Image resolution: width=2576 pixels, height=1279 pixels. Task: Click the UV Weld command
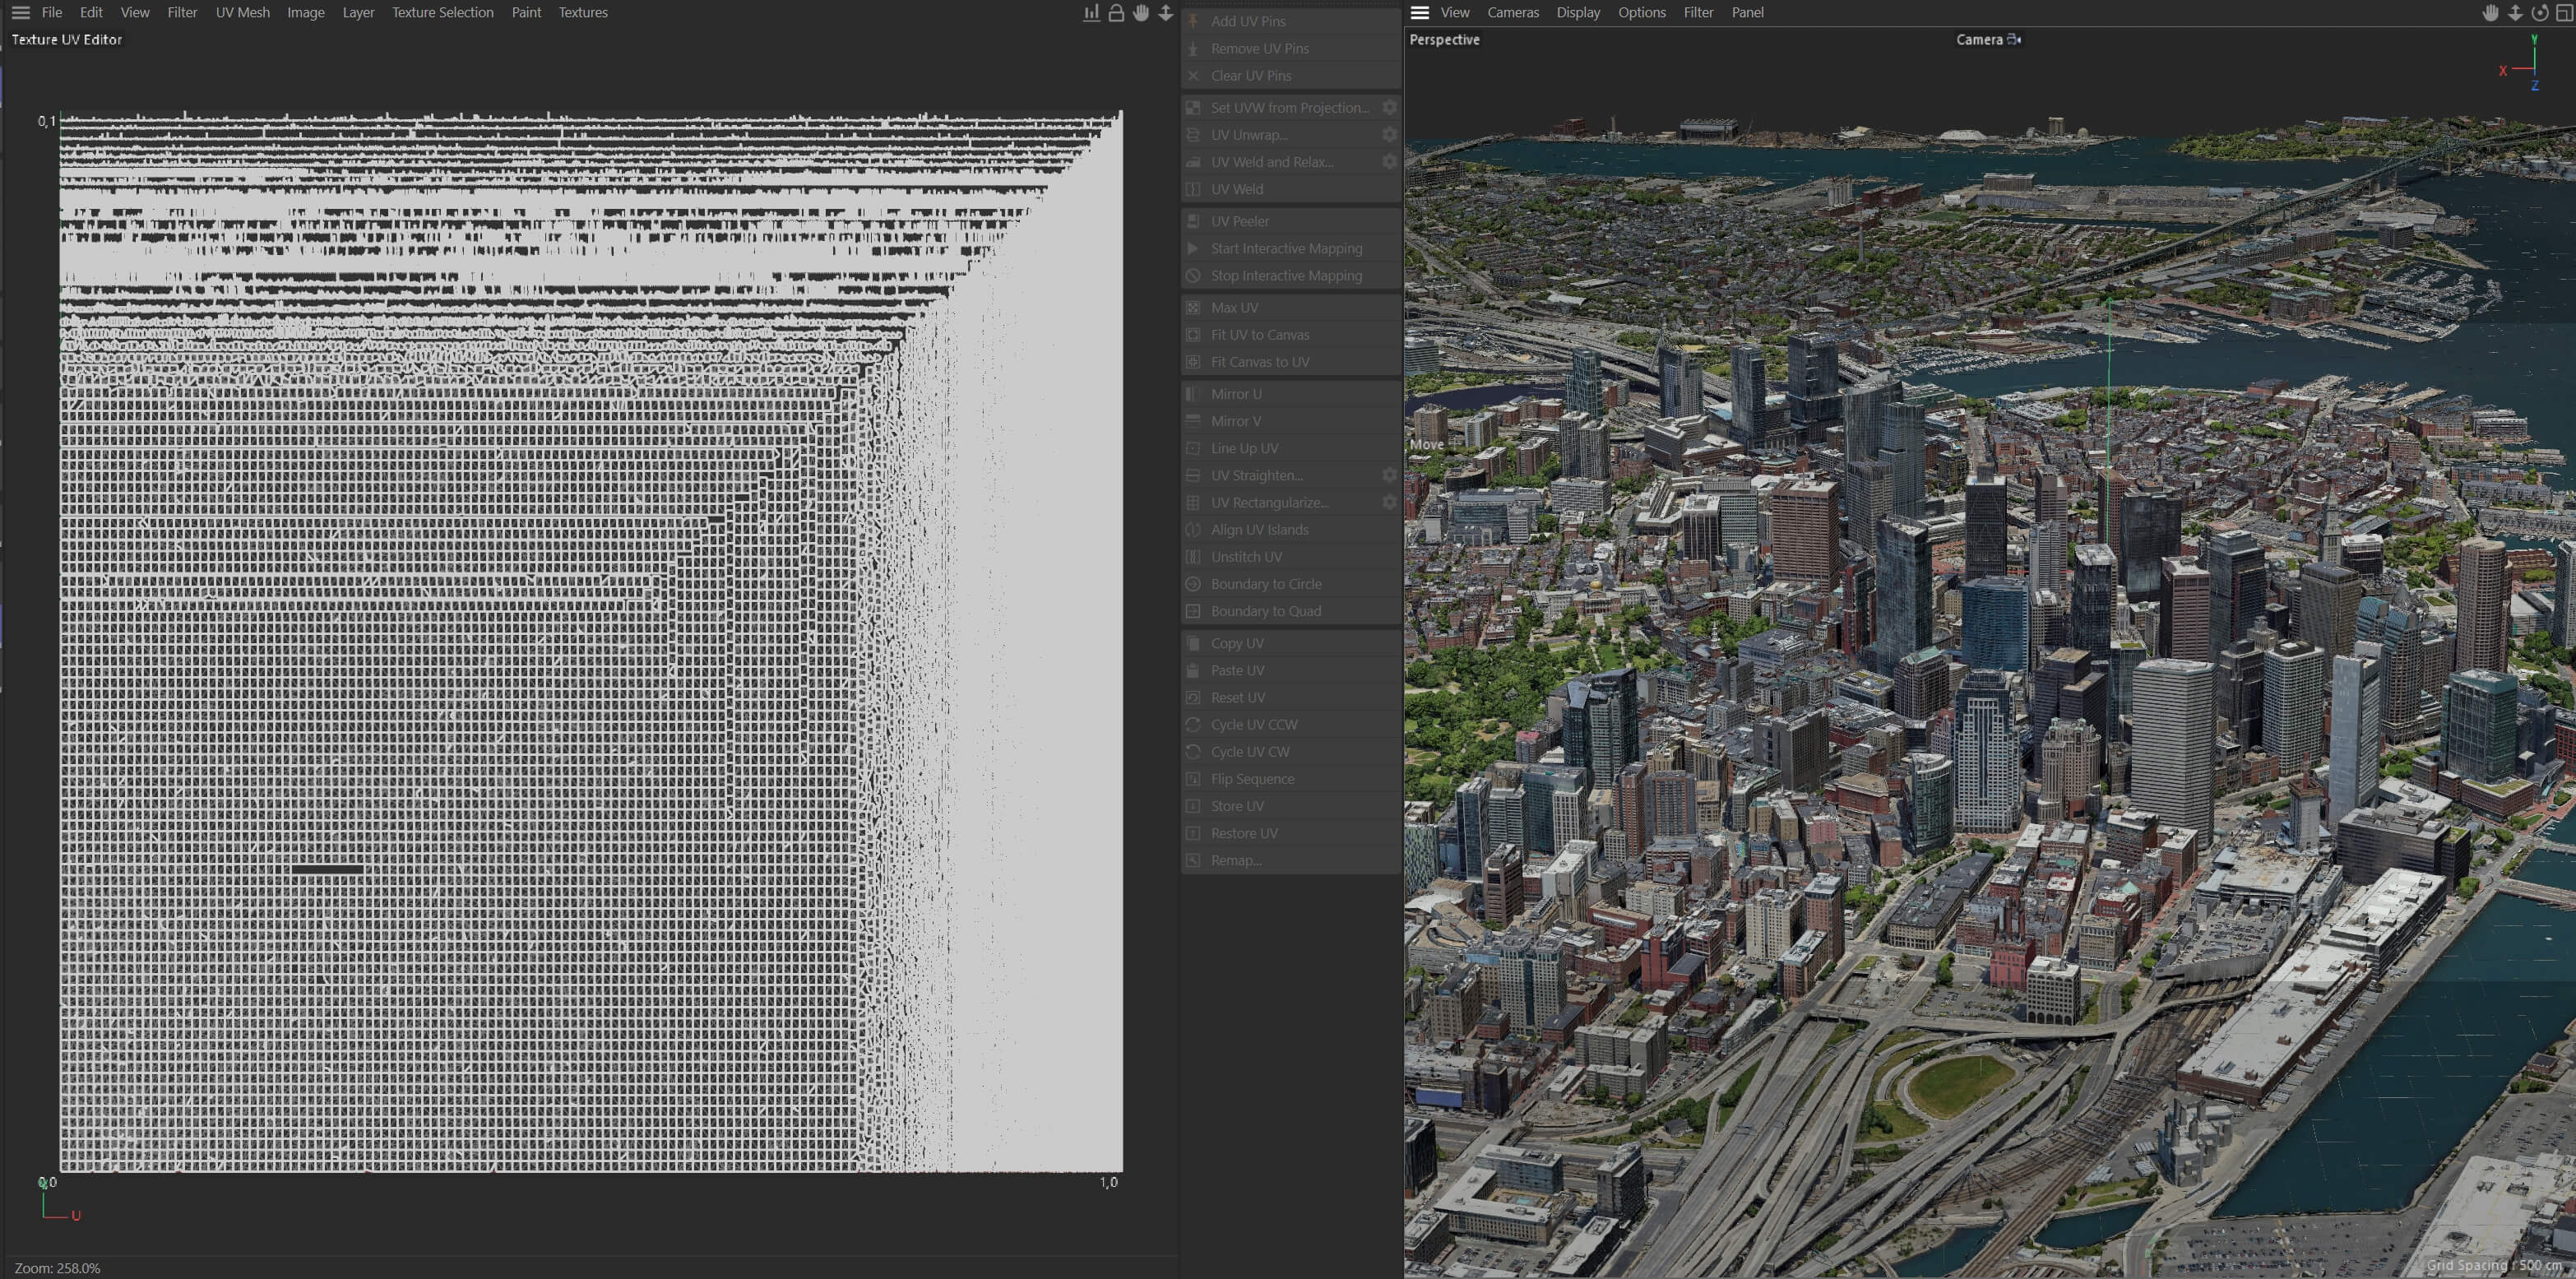[1291, 188]
